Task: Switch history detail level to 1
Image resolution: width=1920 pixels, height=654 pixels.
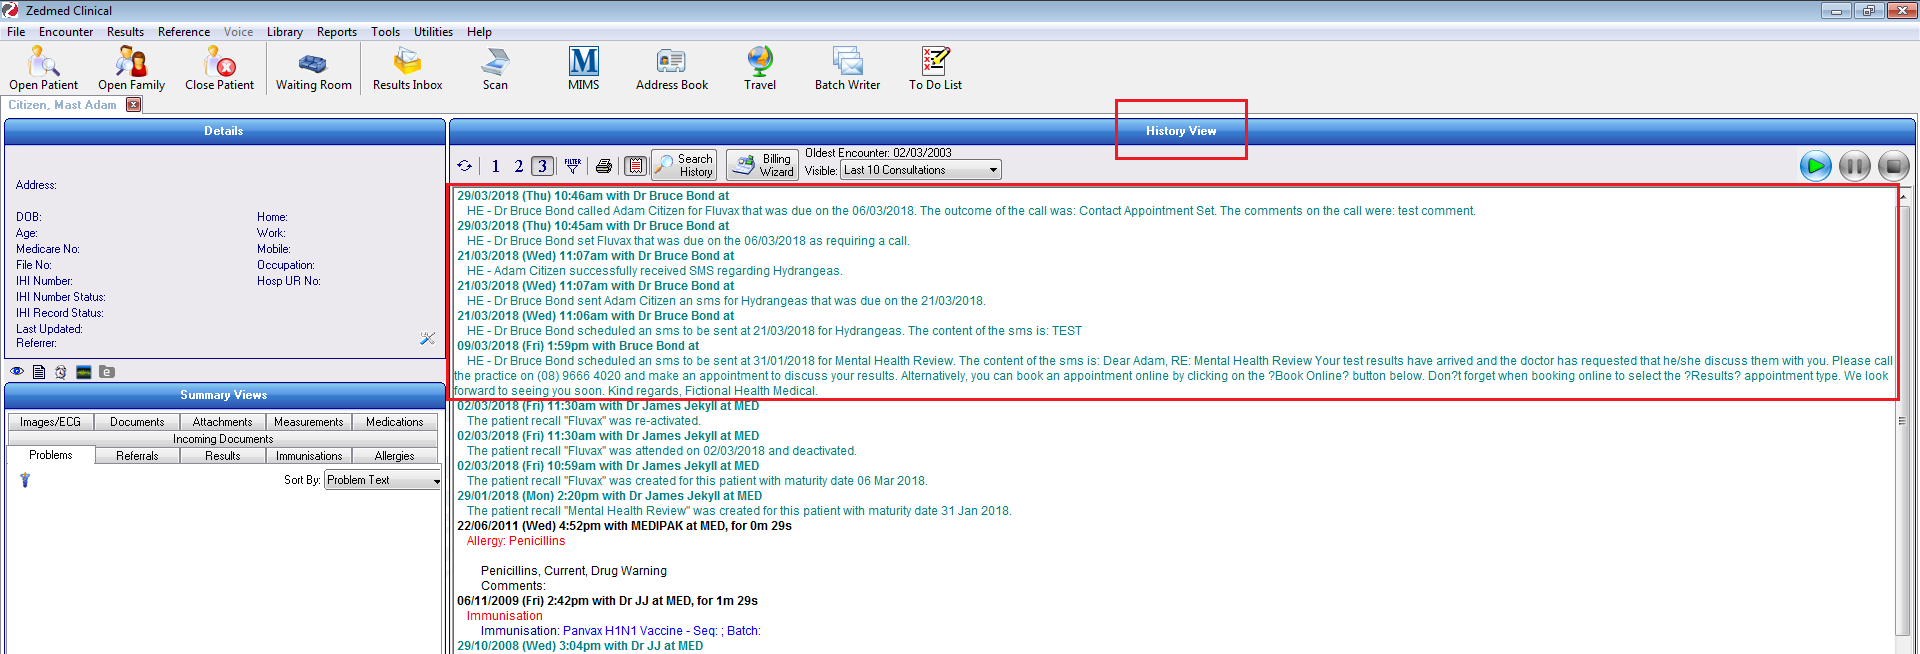Action: [495, 166]
